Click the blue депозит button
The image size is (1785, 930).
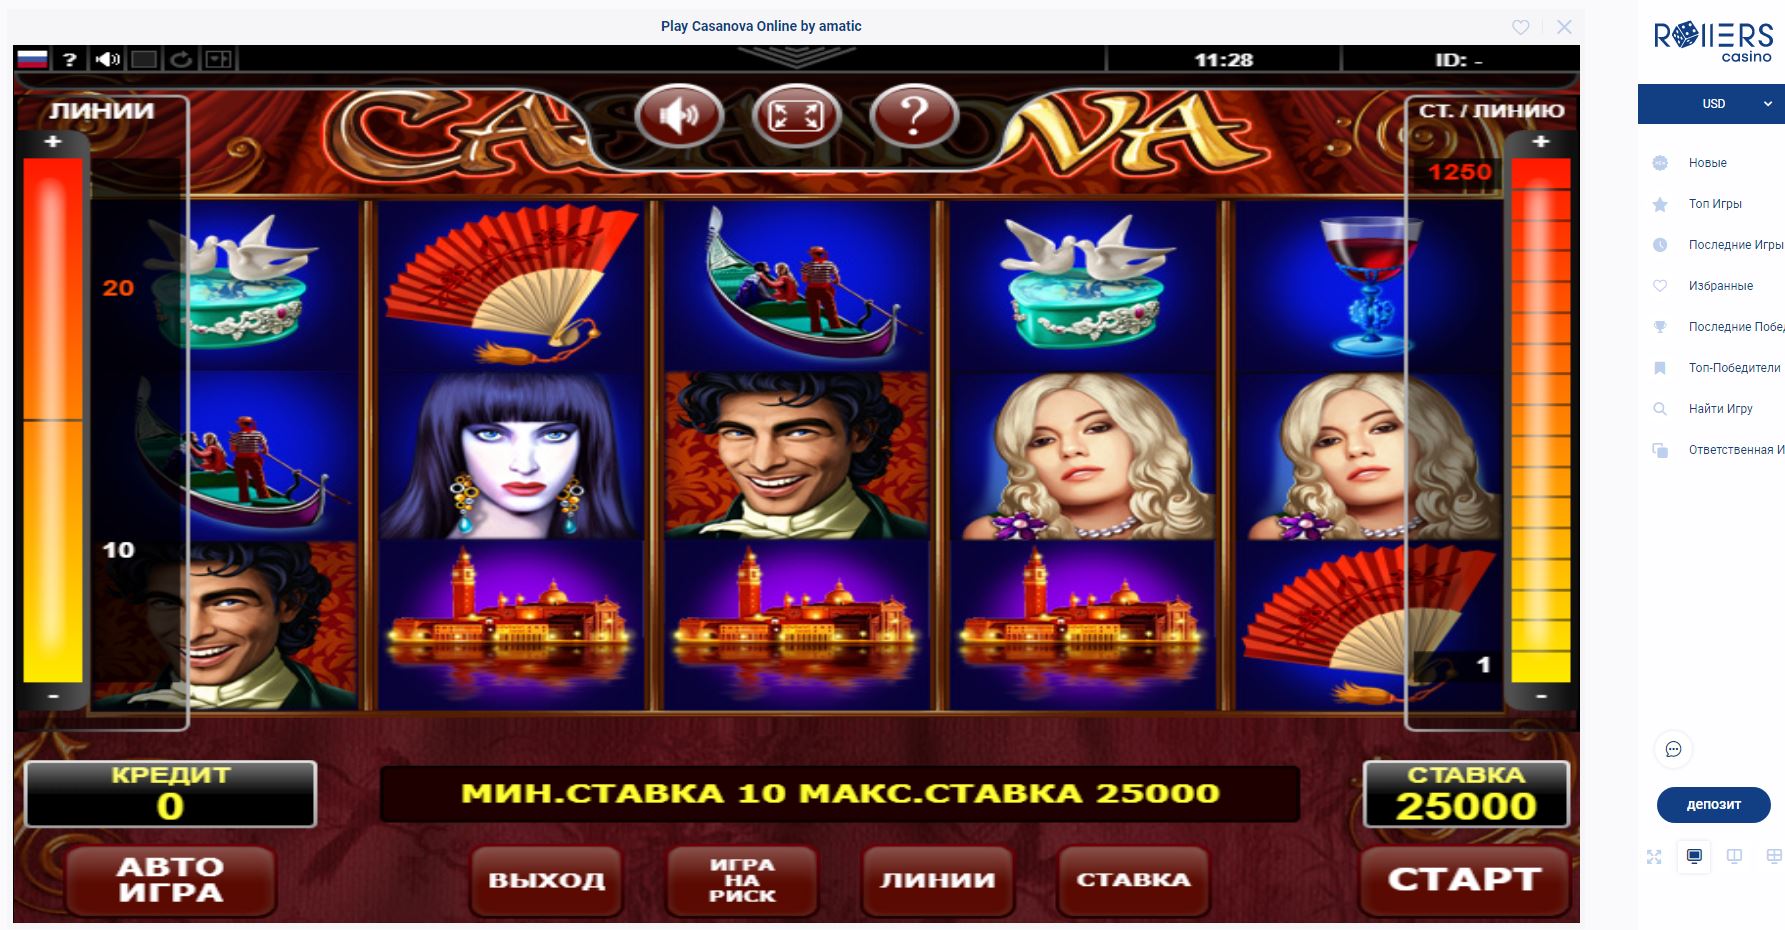pos(1713,804)
